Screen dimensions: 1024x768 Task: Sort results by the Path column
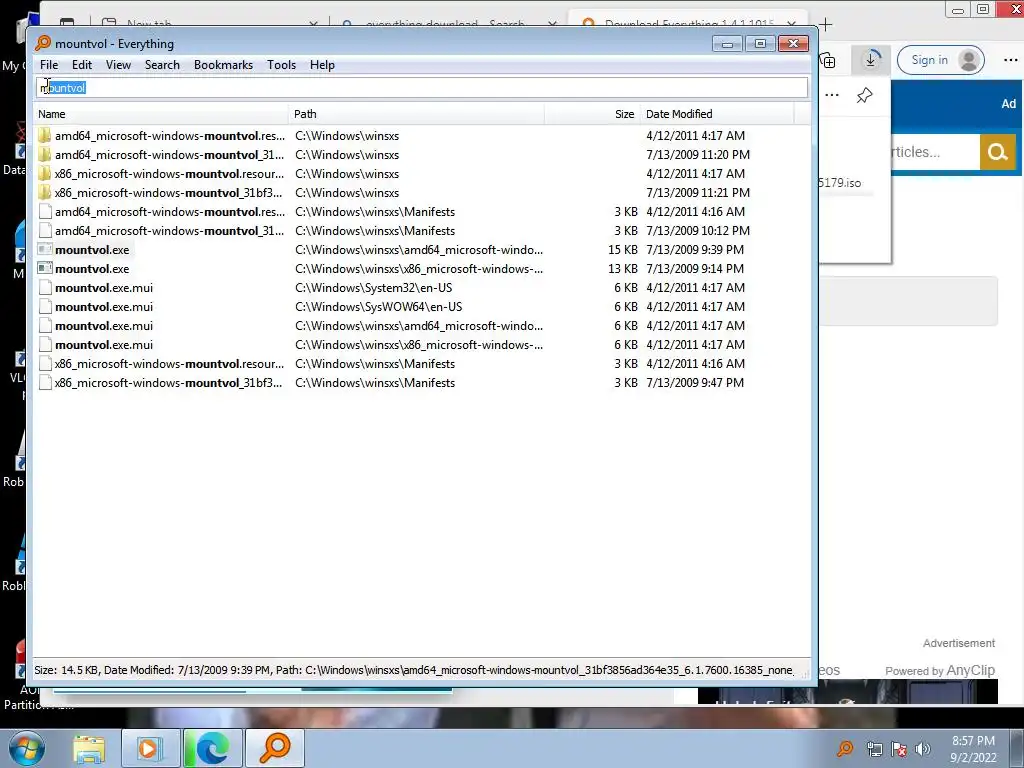point(416,114)
